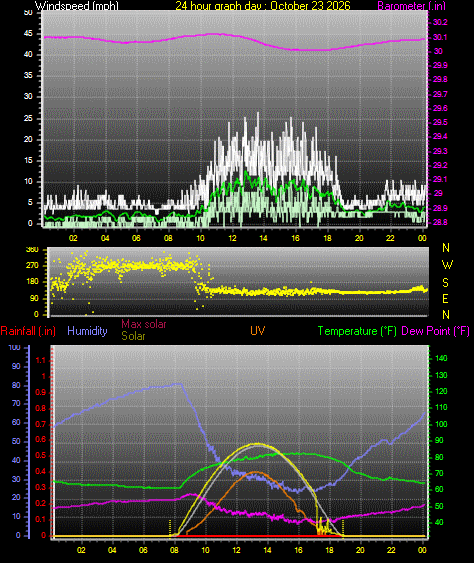The width and height of the screenshot is (474, 563).
Task: Click the 12 hour label under wind graph
Action: click(x=232, y=238)
